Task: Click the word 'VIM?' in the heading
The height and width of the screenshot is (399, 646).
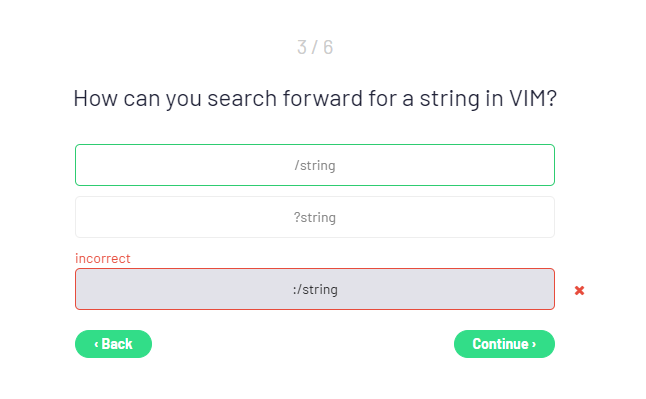Action: point(533,98)
